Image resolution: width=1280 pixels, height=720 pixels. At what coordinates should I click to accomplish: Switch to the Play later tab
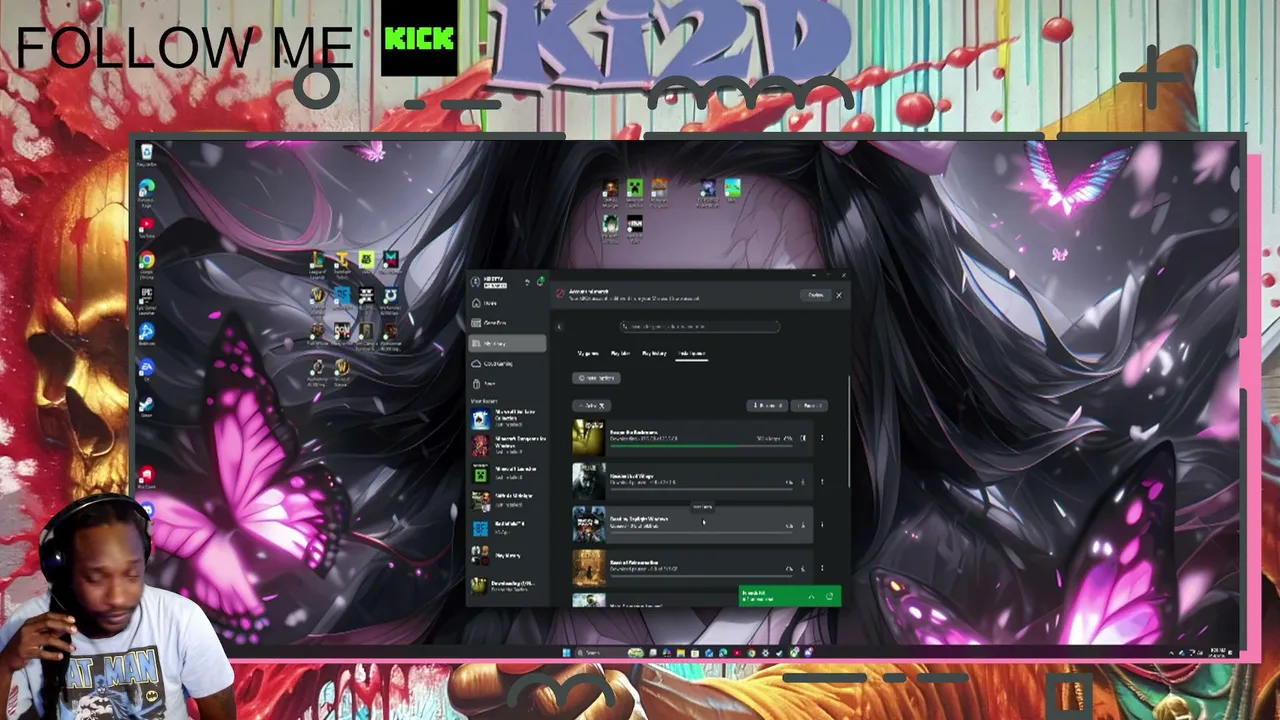click(x=621, y=354)
